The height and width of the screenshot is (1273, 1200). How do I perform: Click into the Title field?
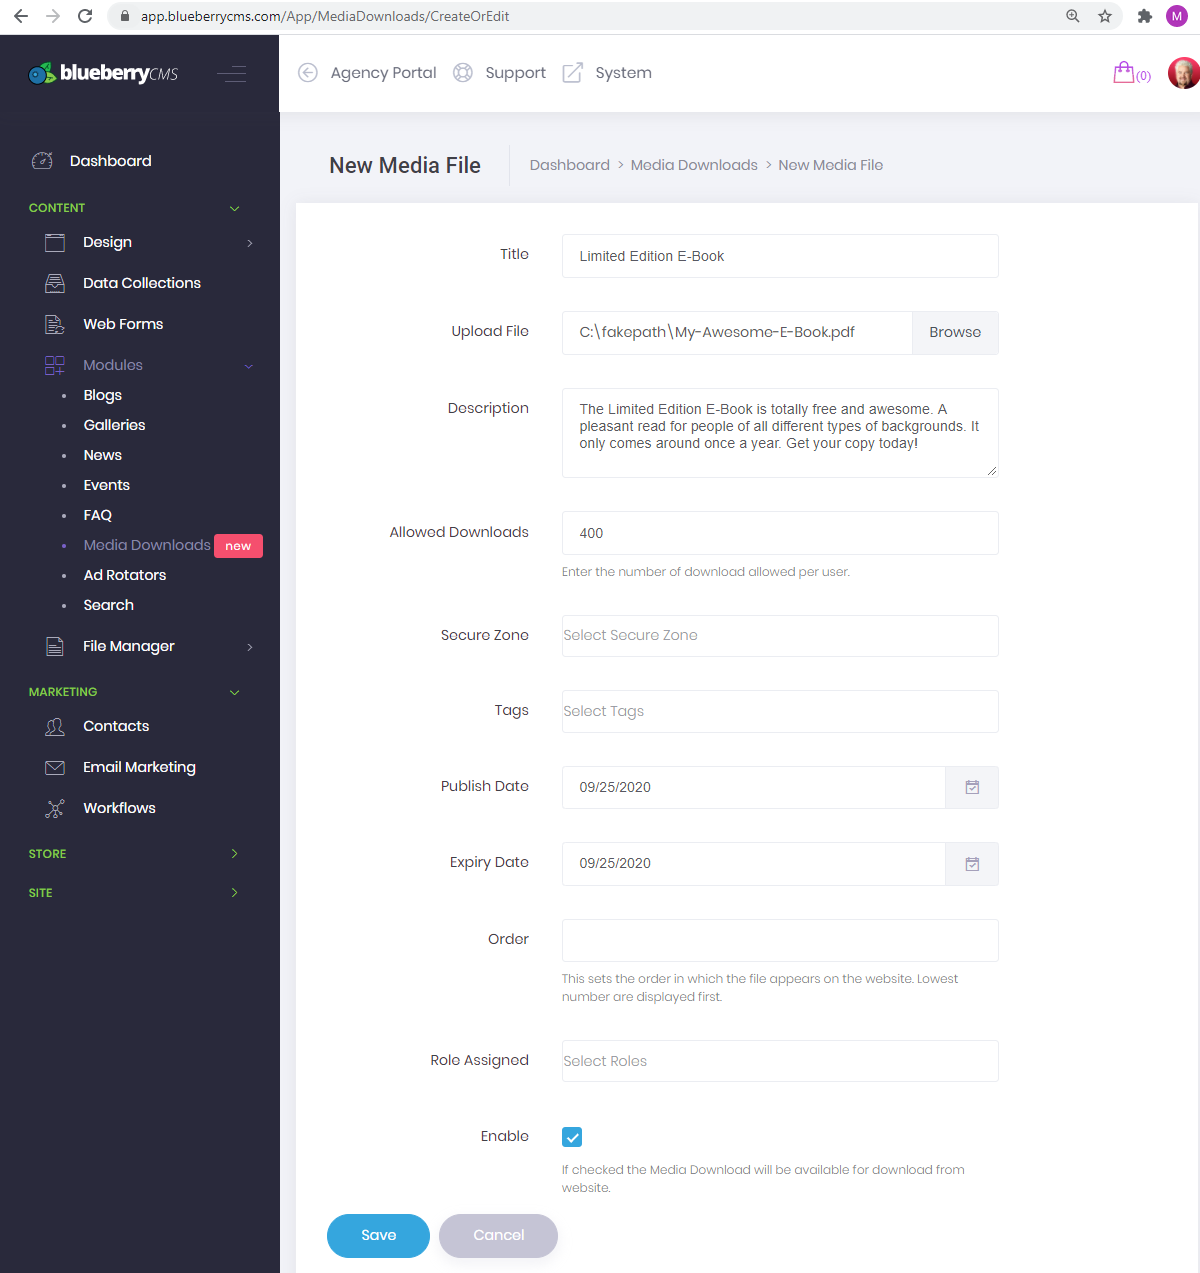(x=780, y=256)
